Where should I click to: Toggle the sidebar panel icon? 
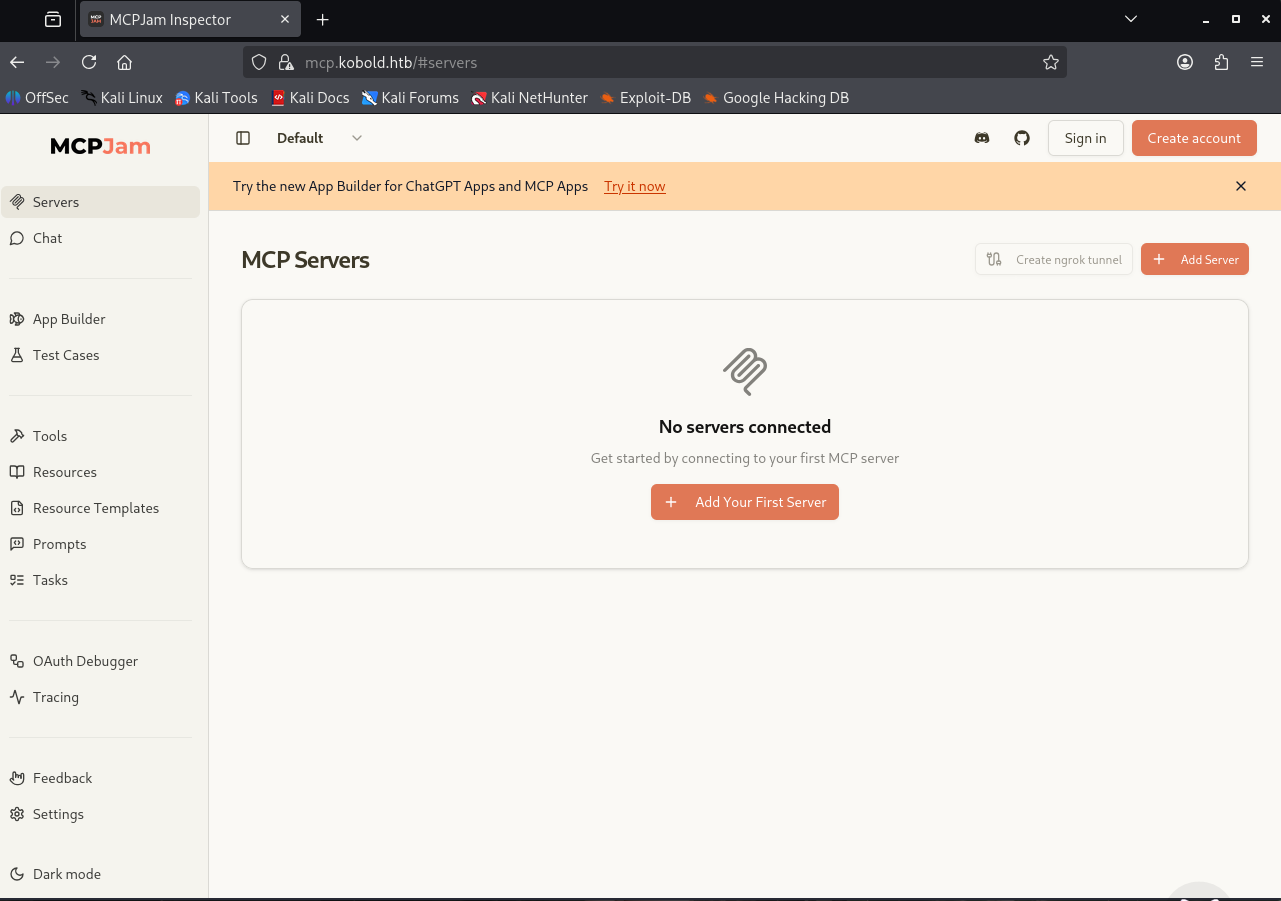(x=243, y=138)
